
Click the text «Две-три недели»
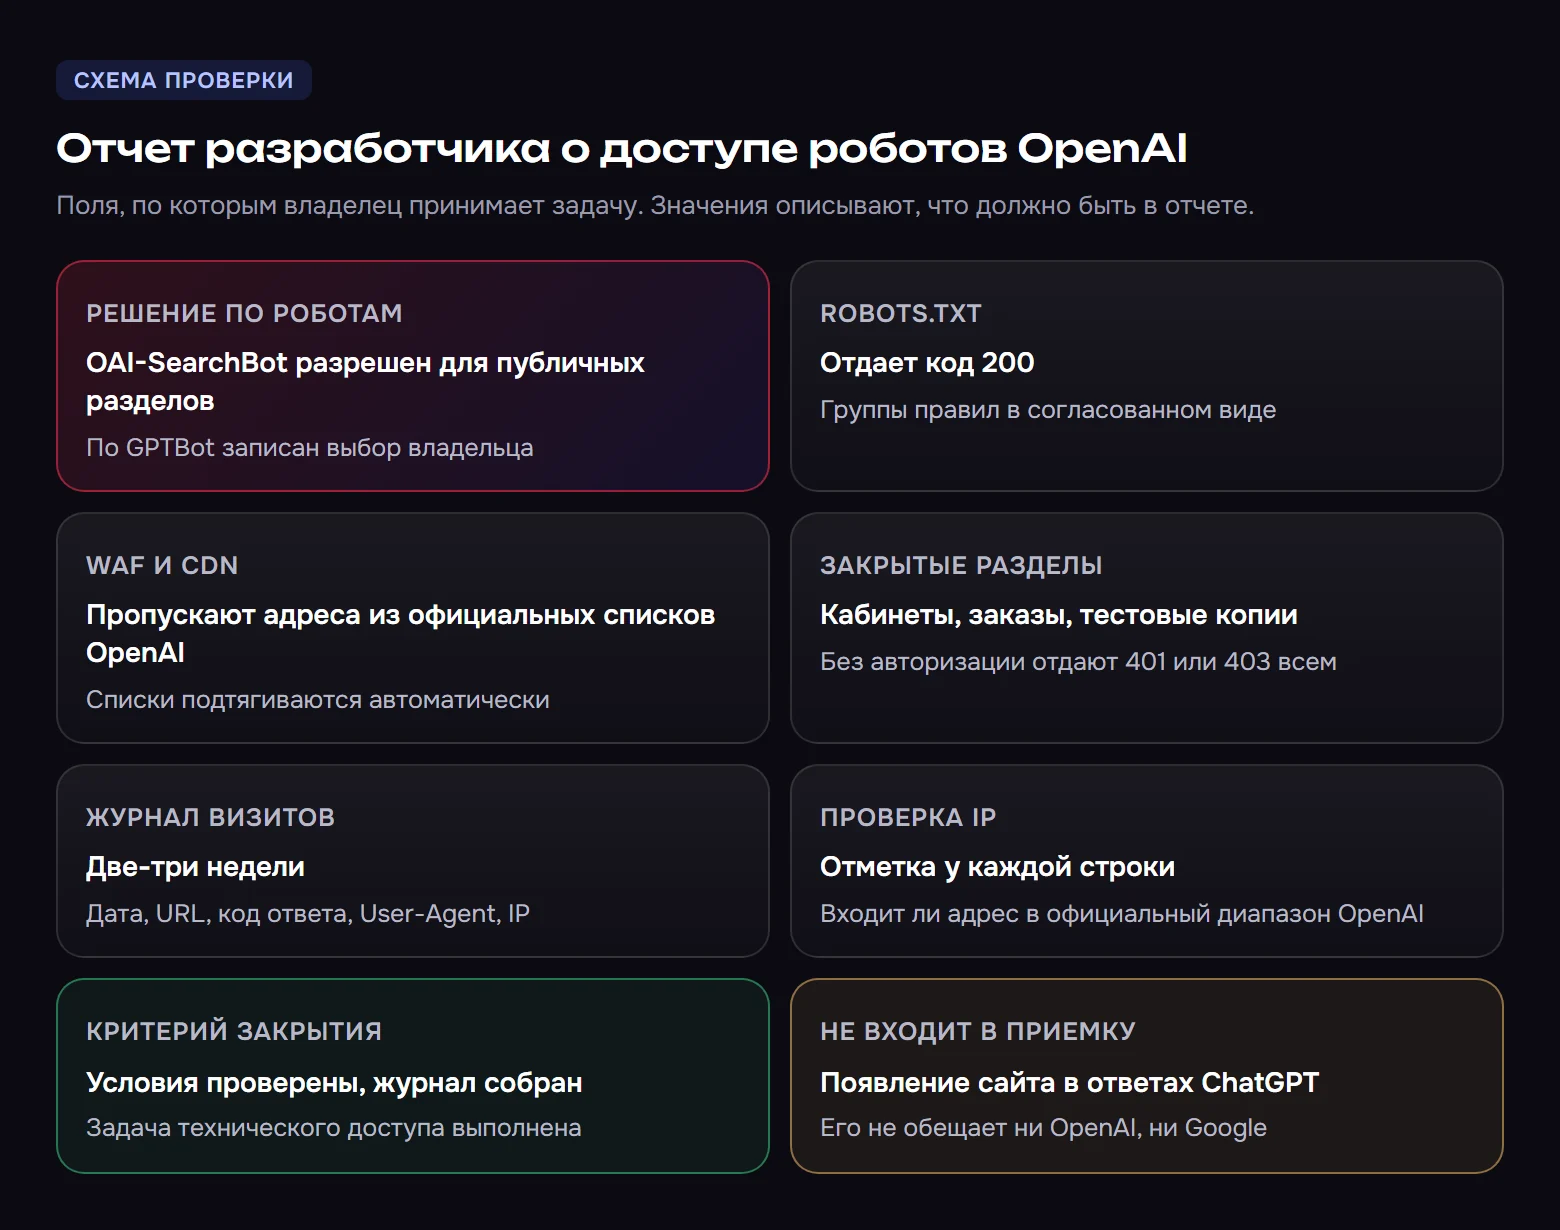tap(195, 866)
